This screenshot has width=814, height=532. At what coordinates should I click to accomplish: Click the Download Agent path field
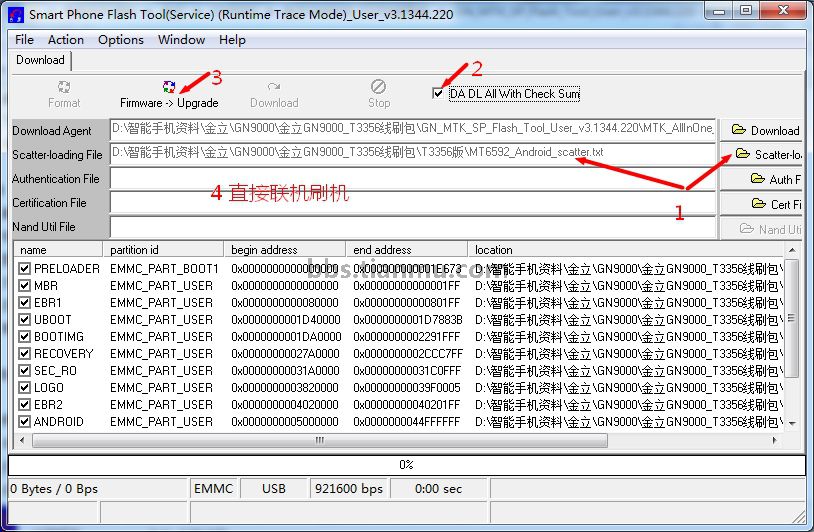click(413, 129)
